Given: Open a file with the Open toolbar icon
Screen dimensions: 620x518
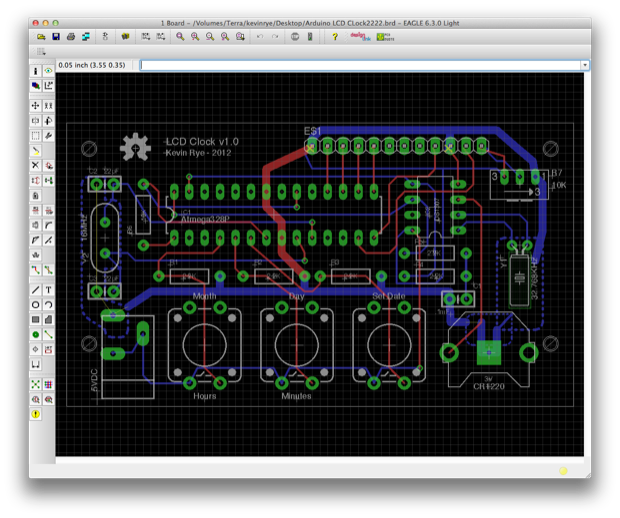Looking at the screenshot, I should 41,37.
